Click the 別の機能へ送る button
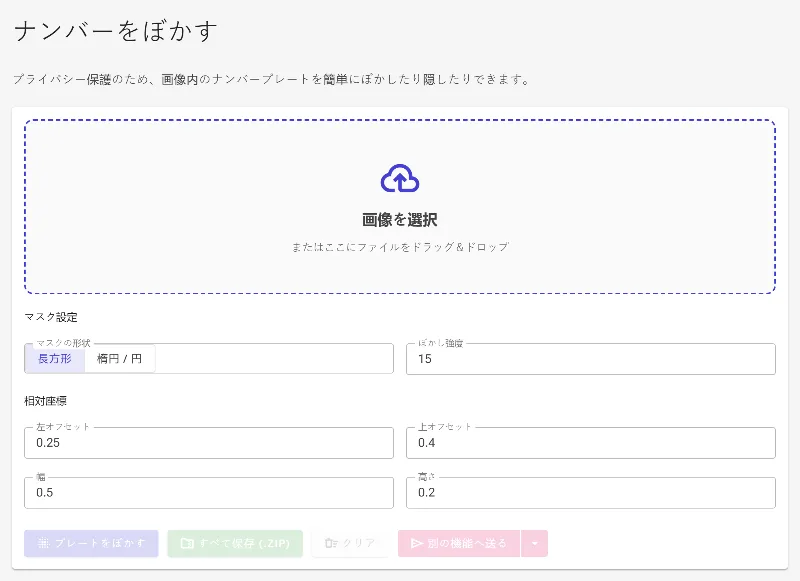This screenshot has width=800, height=581. (459, 543)
